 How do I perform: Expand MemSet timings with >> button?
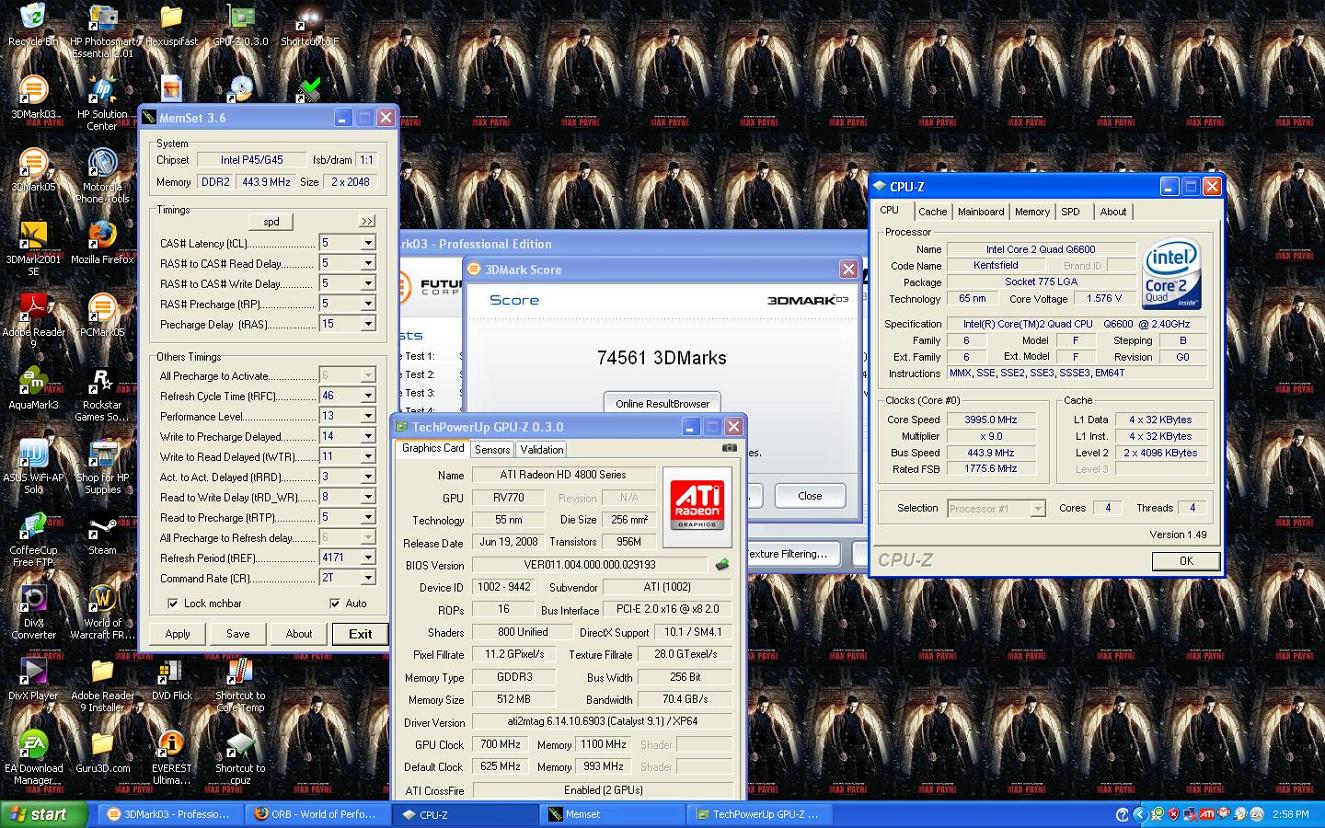pos(366,222)
